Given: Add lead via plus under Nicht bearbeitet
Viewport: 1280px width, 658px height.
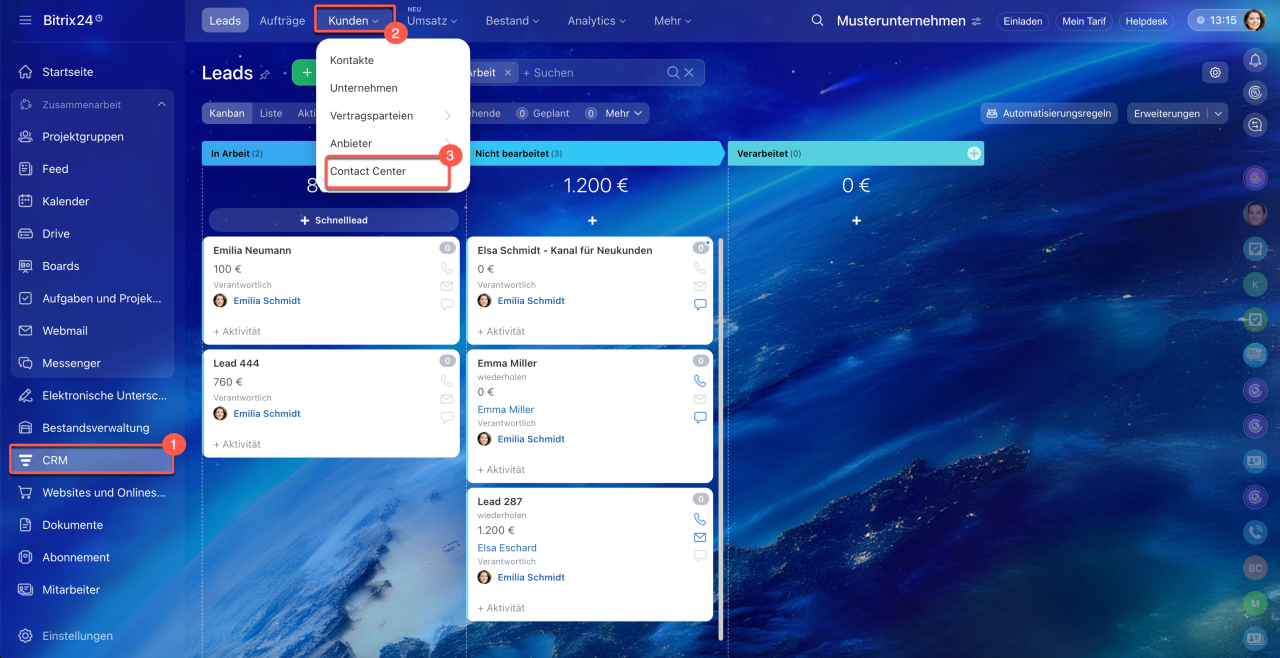Looking at the screenshot, I should coord(592,220).
